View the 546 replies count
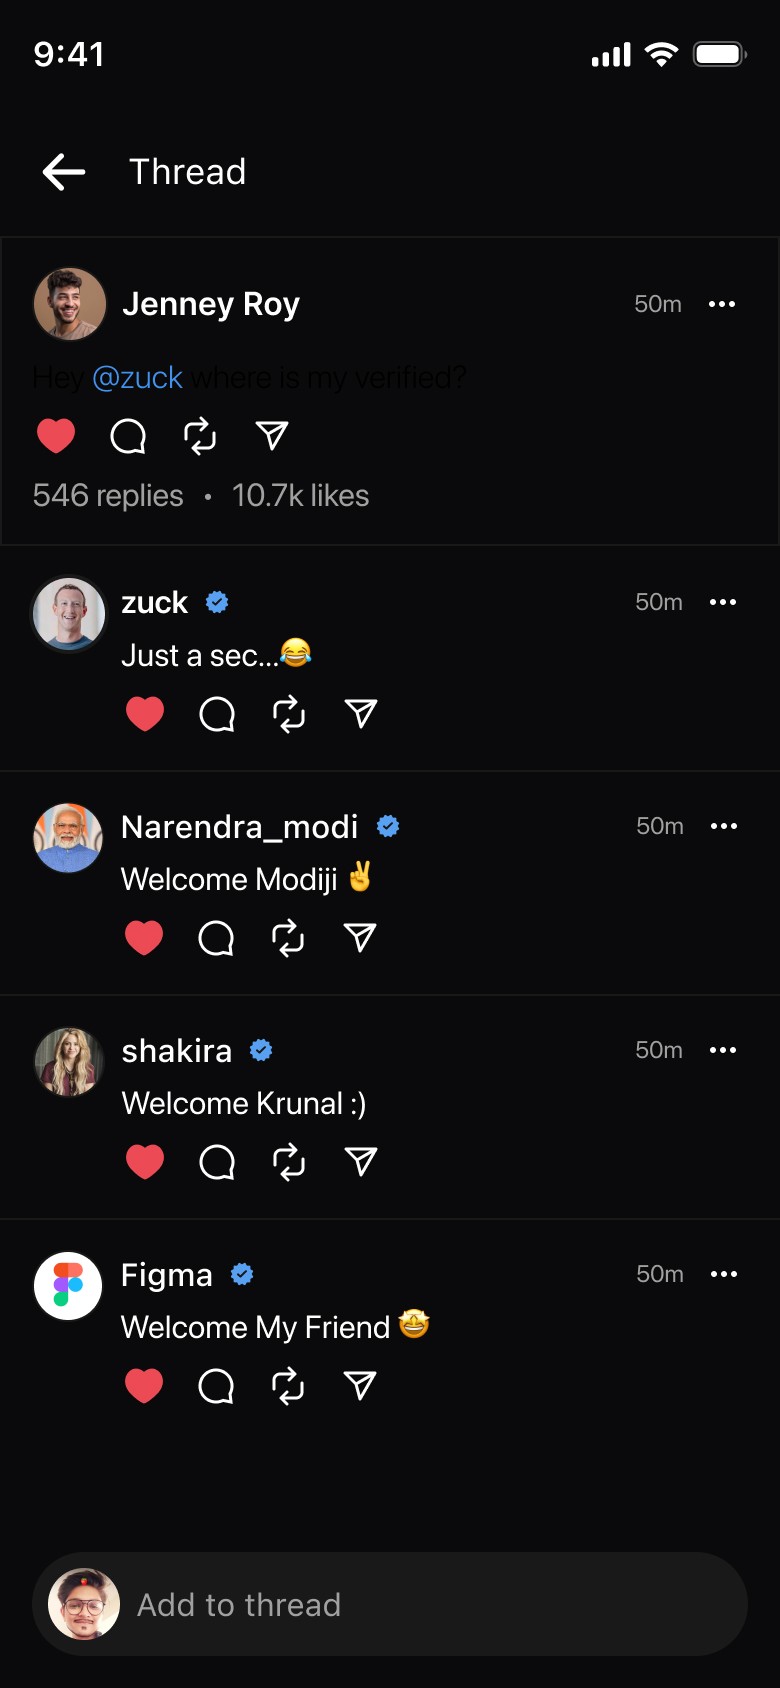Image resolution: width=780 pixels, height=1688 pixels. pos(108,496)
